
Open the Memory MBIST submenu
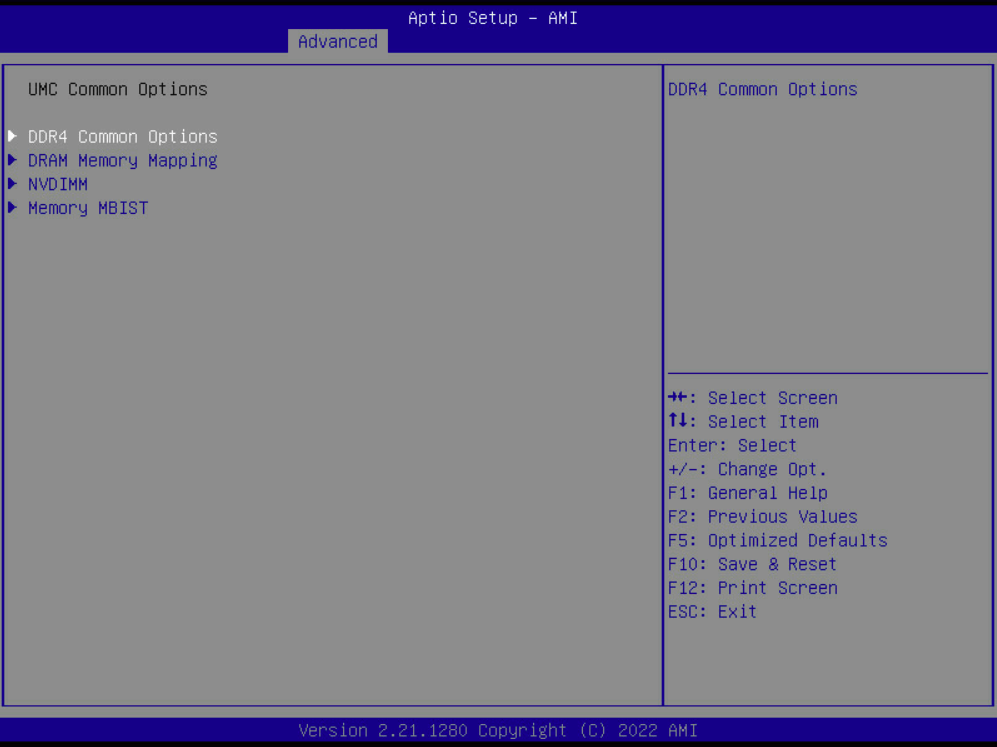pyautogui.click(x=88, y=209)
